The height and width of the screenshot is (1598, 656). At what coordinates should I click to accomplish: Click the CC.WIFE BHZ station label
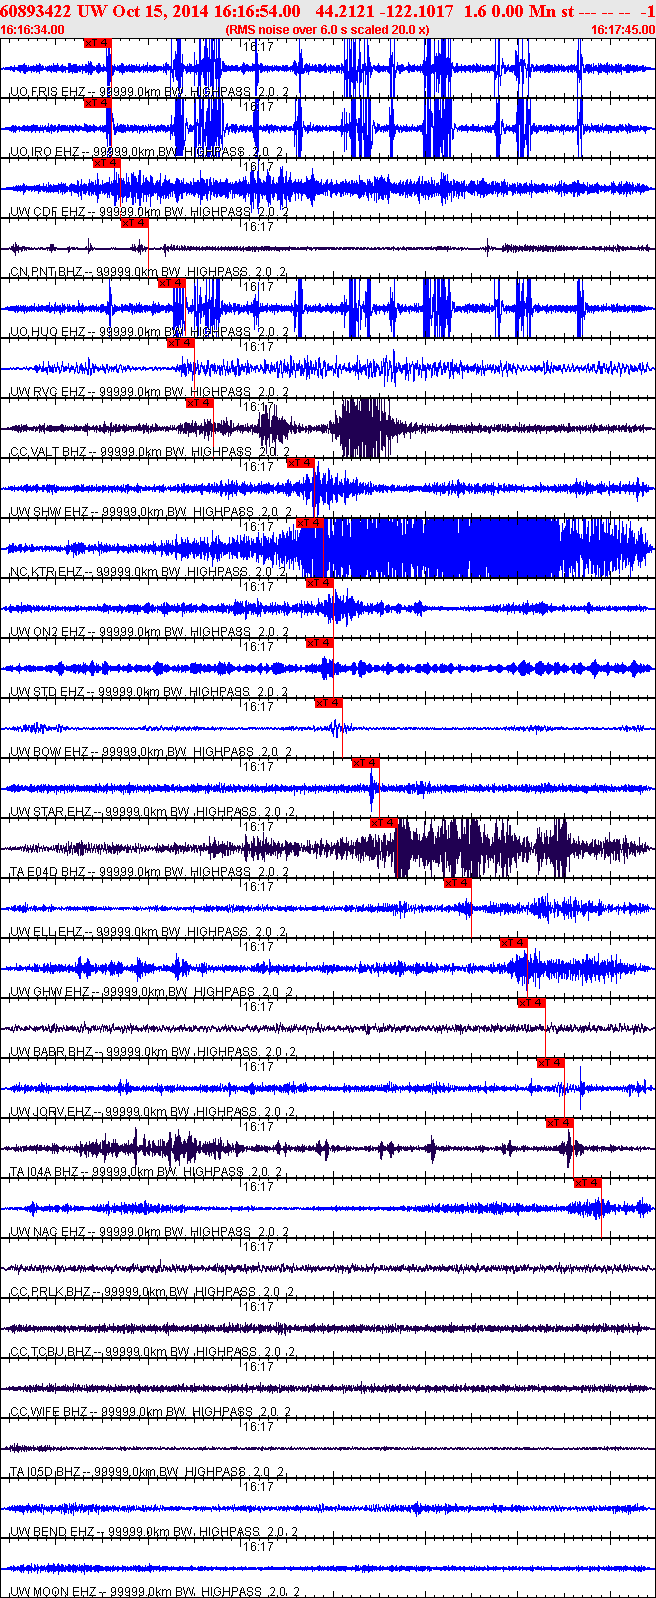pyautogui.click(x=48, y=1411)
